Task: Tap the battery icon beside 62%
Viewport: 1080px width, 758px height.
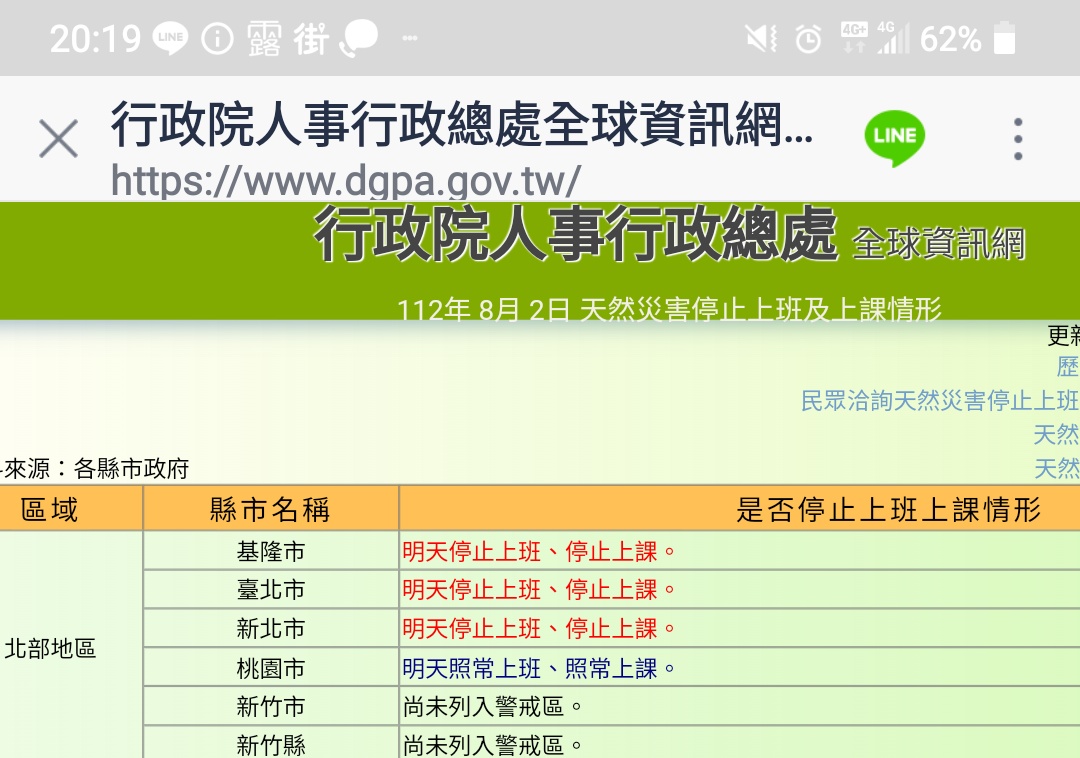Action: 1004,39
